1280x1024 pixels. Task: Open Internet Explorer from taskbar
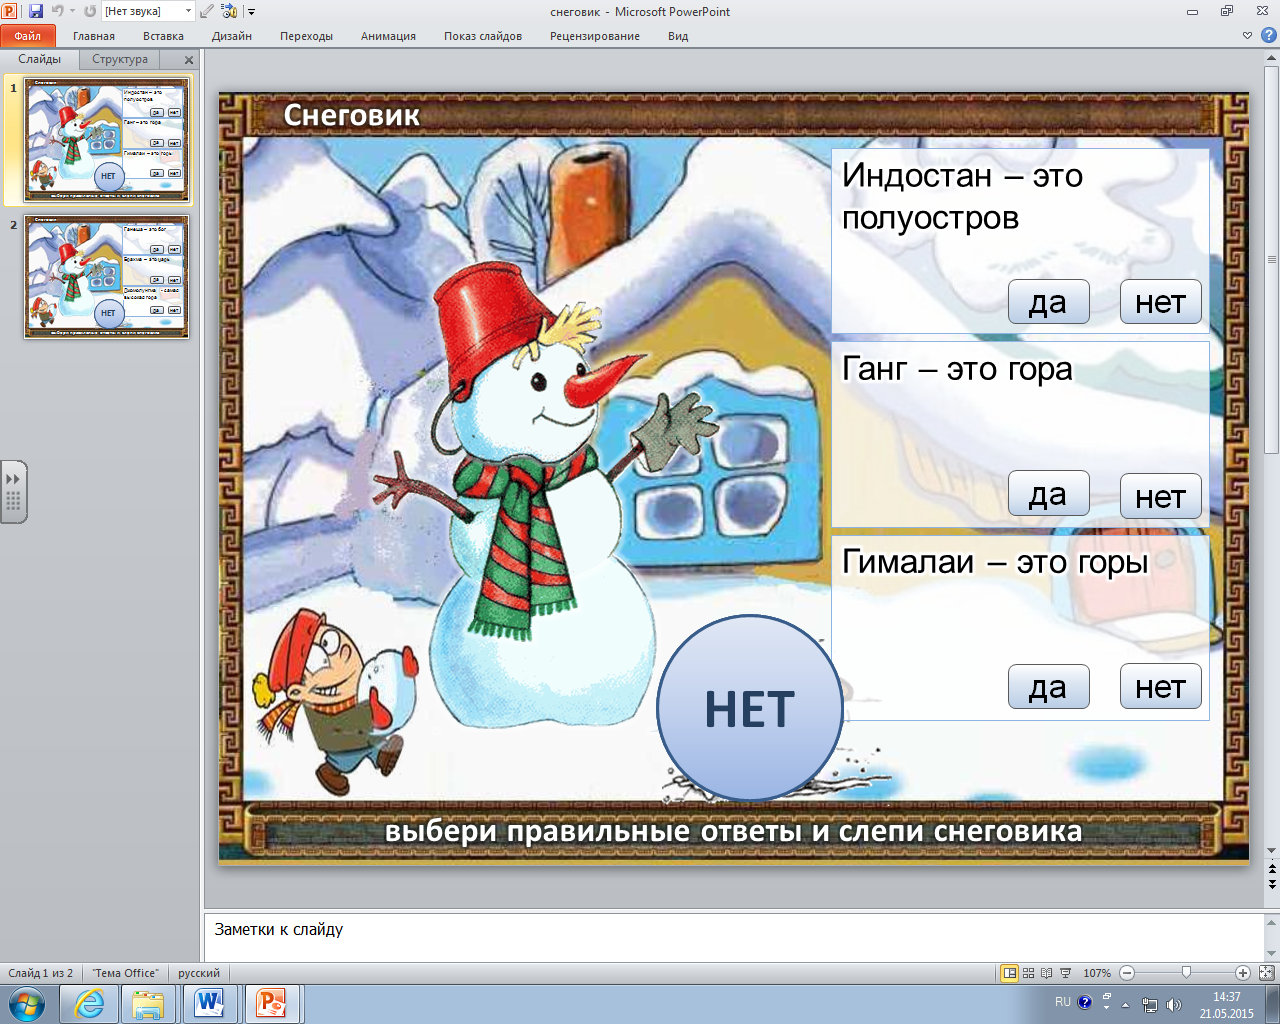coord(88,1004)
